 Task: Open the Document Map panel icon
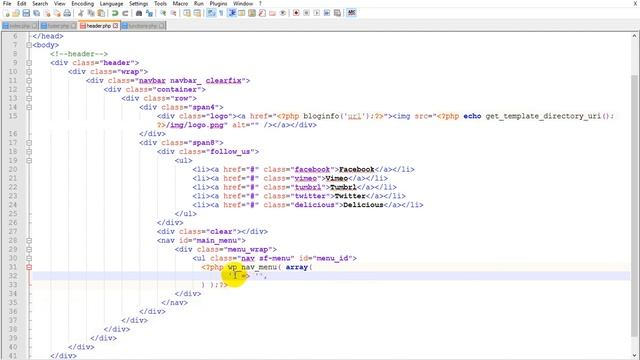pos(252,13)
